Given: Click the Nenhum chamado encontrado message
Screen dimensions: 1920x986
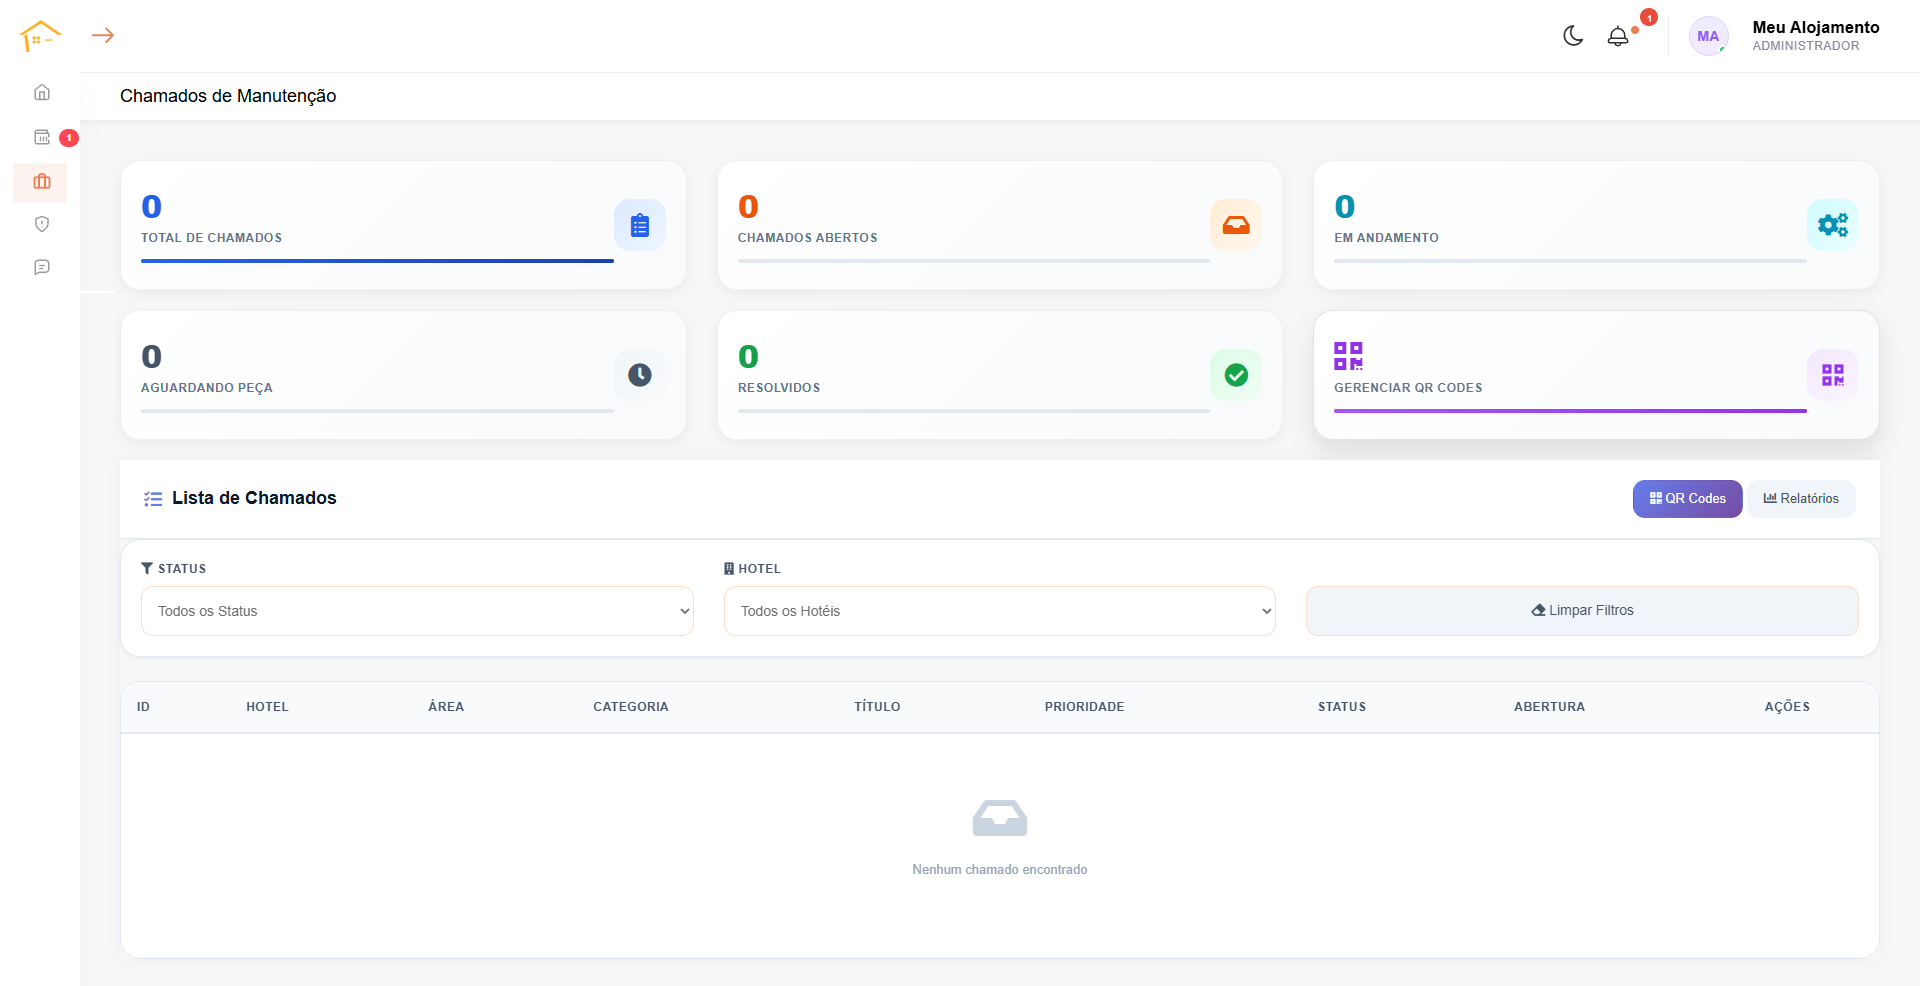Looking at the screenshot, I should [x=1000, y=870].
